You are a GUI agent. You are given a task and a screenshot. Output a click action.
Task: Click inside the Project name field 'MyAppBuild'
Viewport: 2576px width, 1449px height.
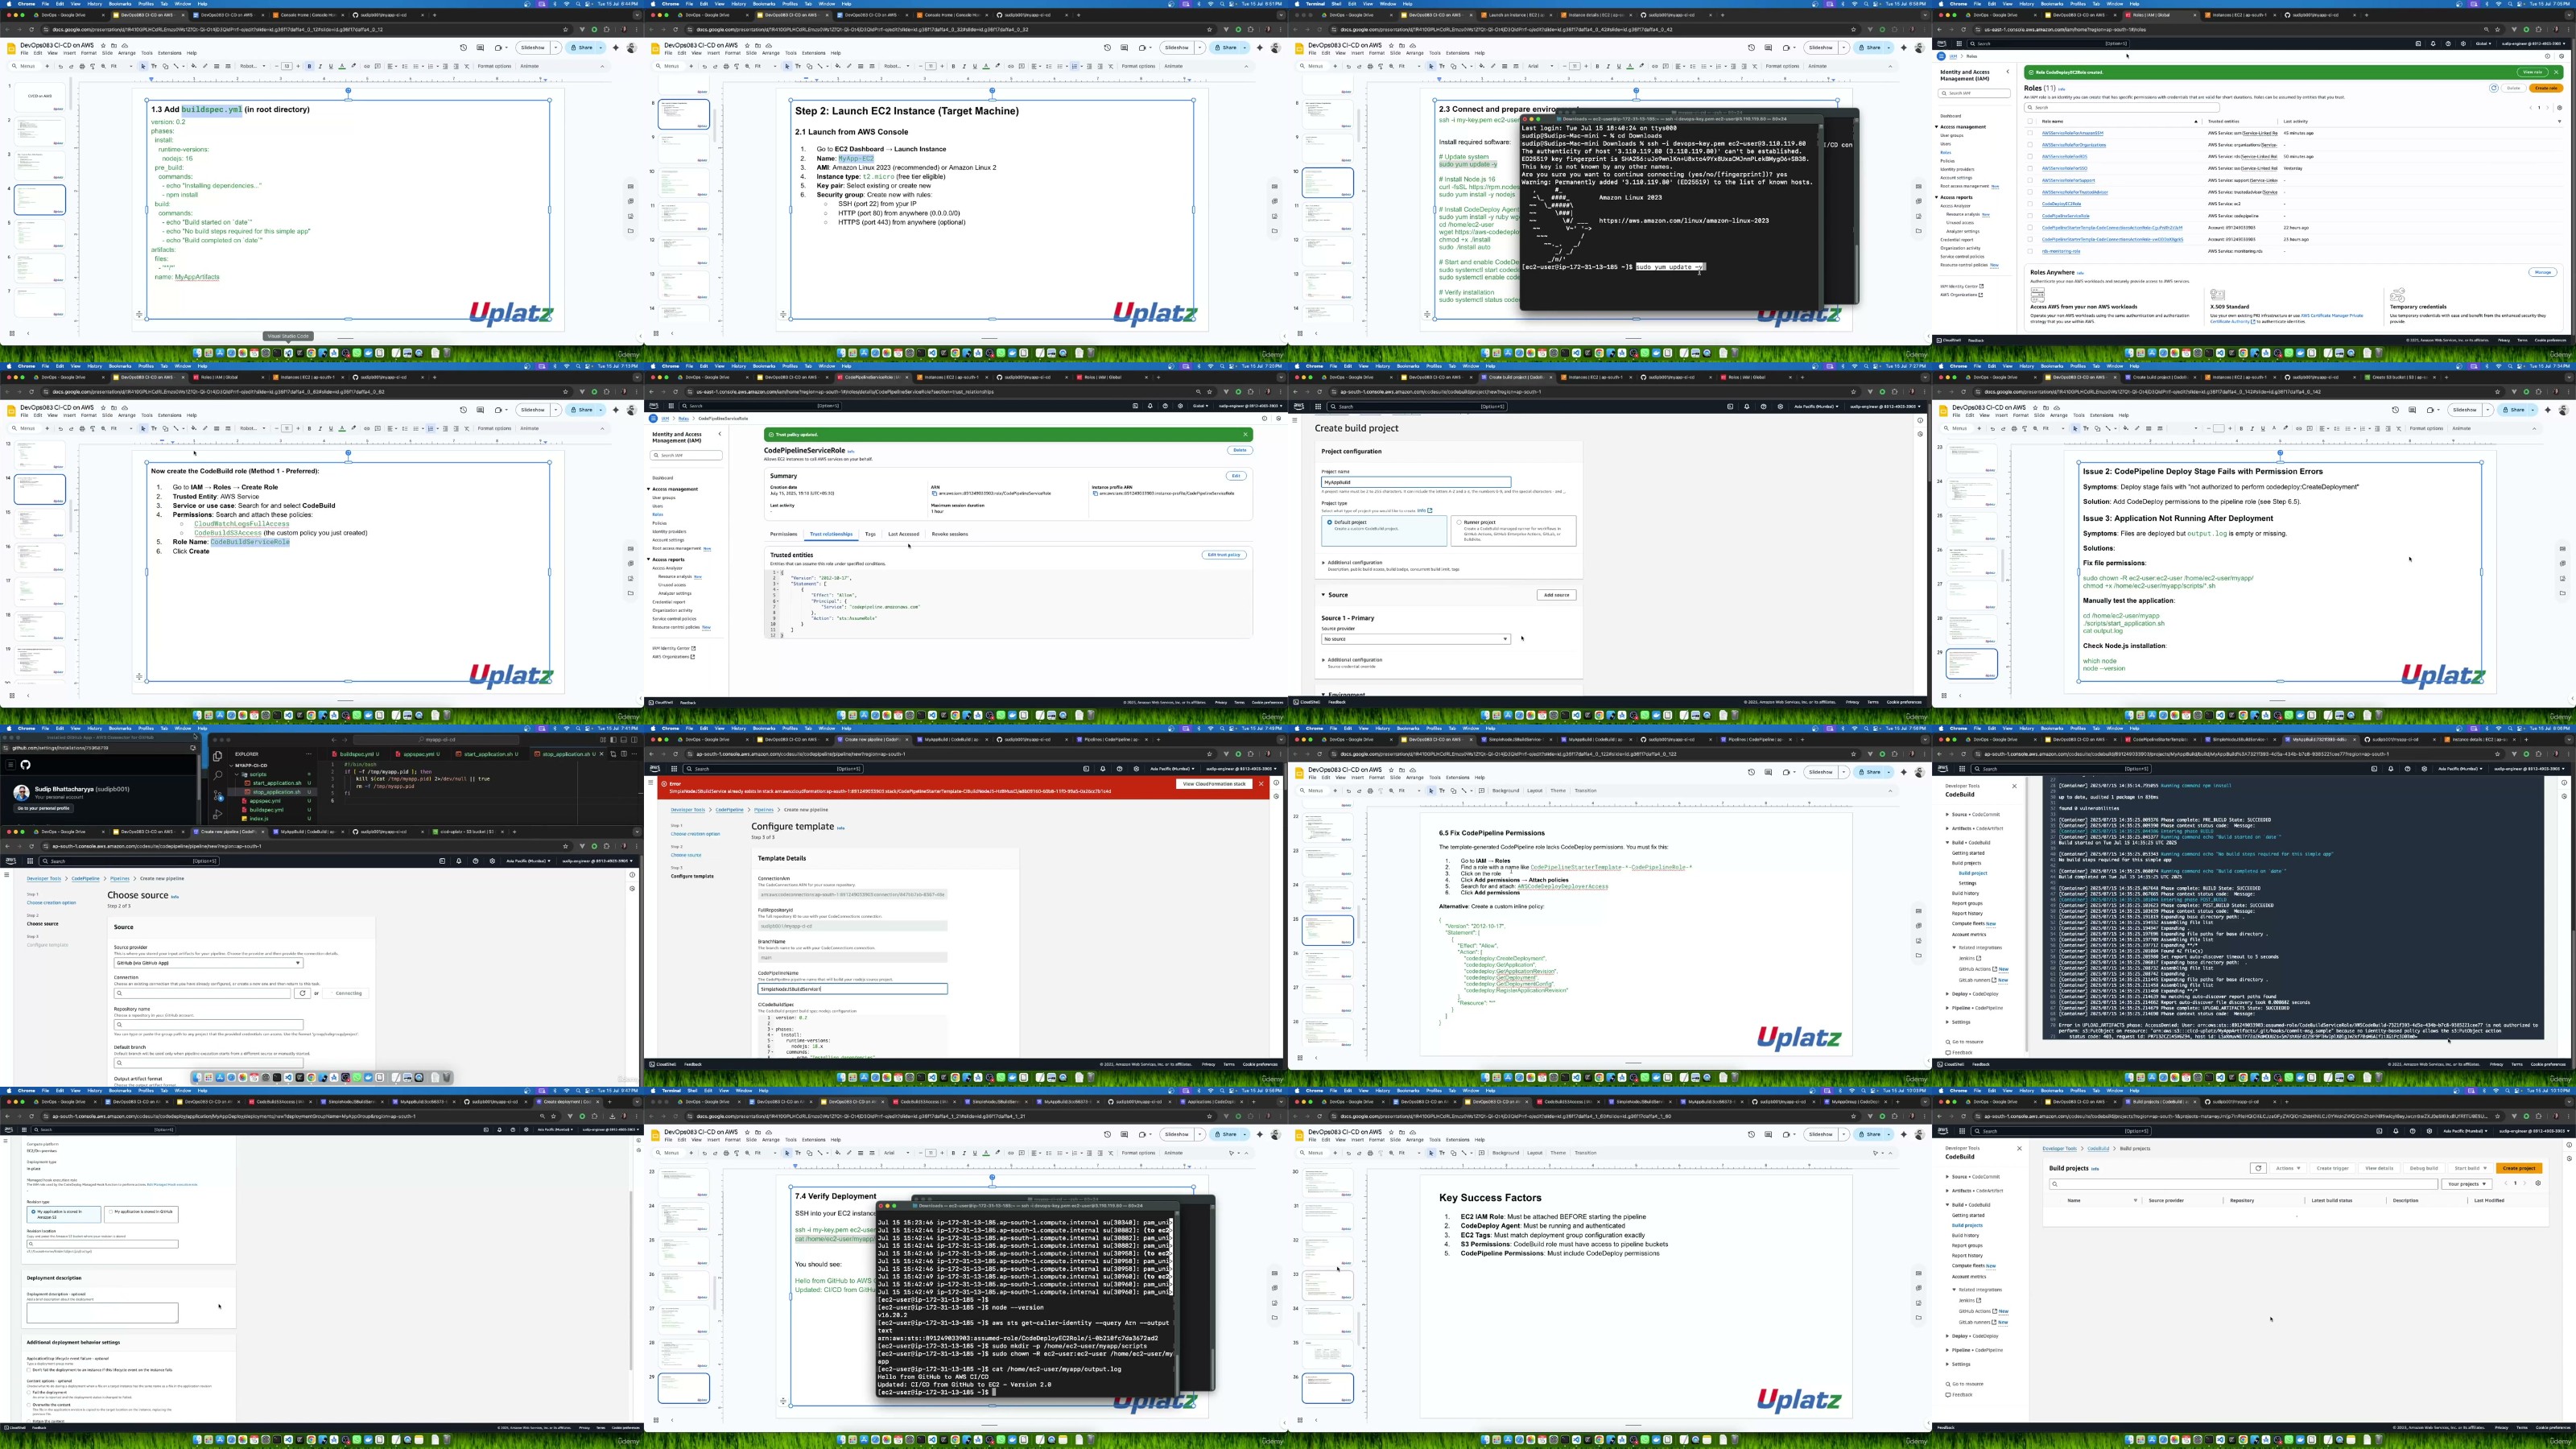pyautogui.click(x=1415, y=482)
